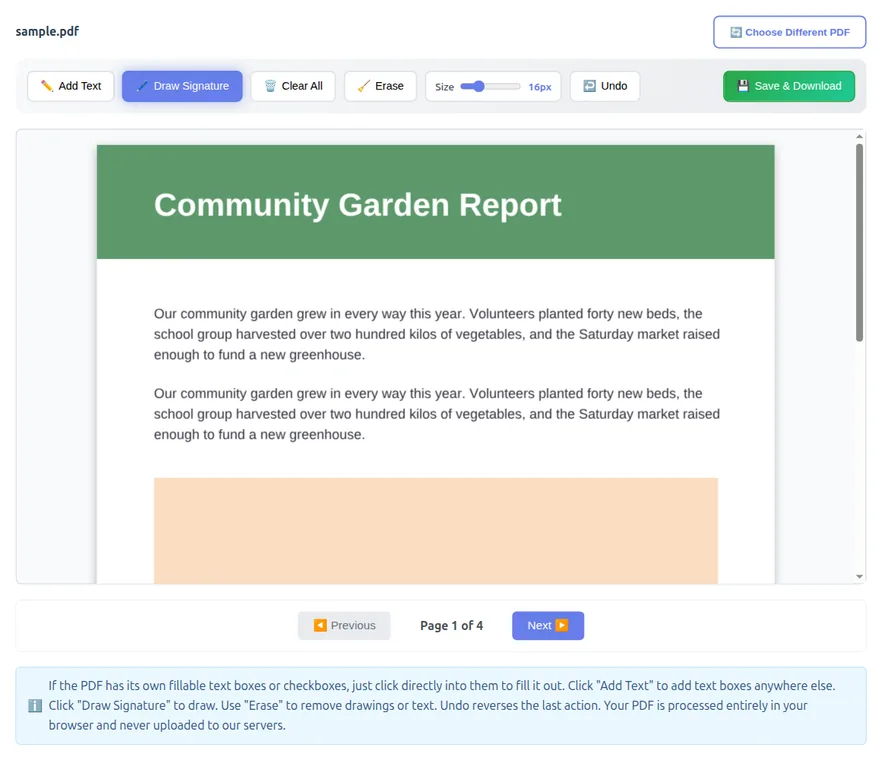Click the scroll down arrow of the PDF viewer
Image resolution: width=882 pixels, height=760 pixels.
coord(859,577)
